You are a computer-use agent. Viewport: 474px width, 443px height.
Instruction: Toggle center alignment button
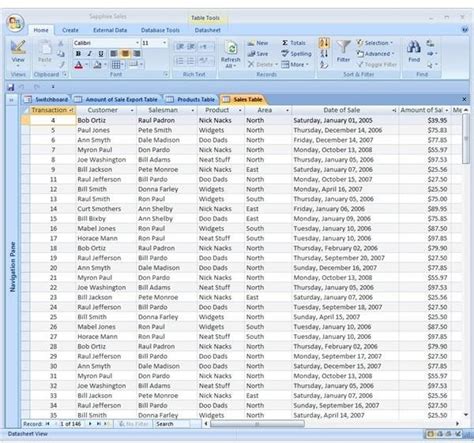(125, 54)
